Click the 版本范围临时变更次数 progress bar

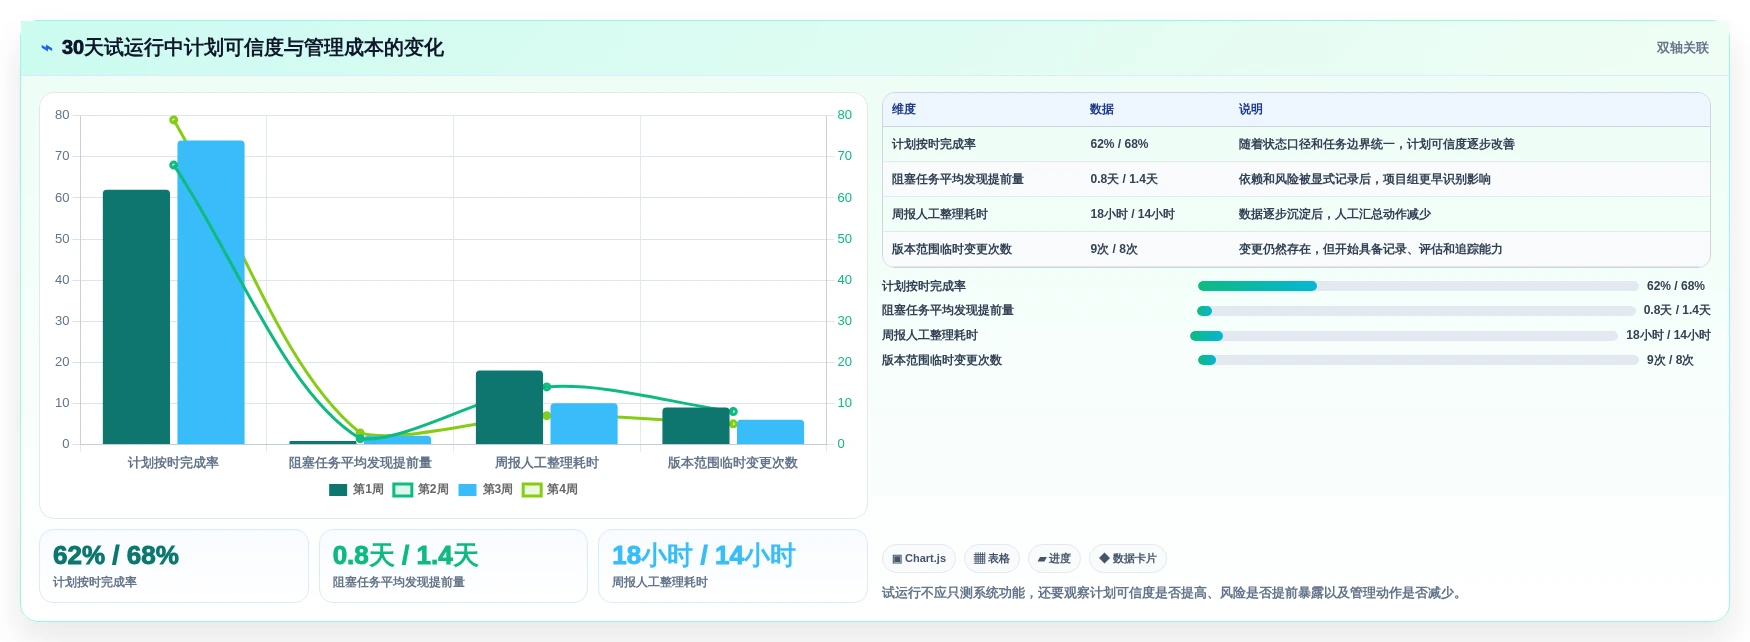click(1418, 360)
